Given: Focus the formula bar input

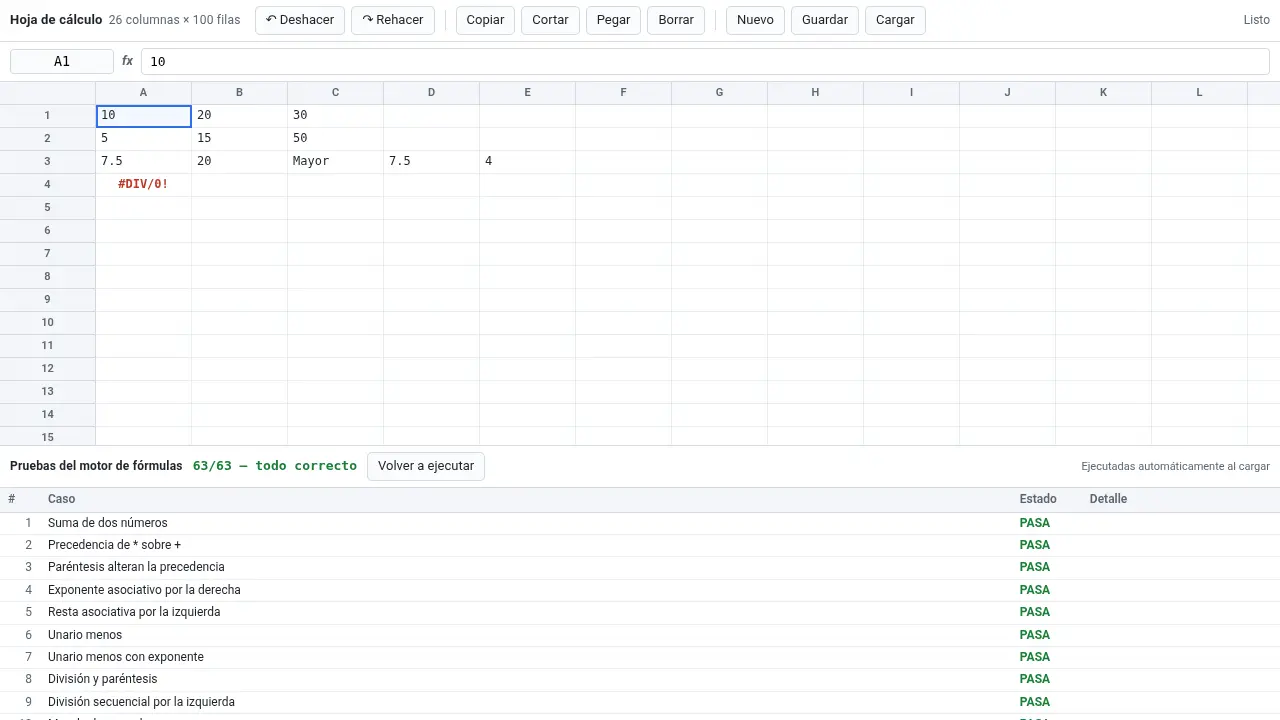Looking at the screenshot, I should pos(705,62).
